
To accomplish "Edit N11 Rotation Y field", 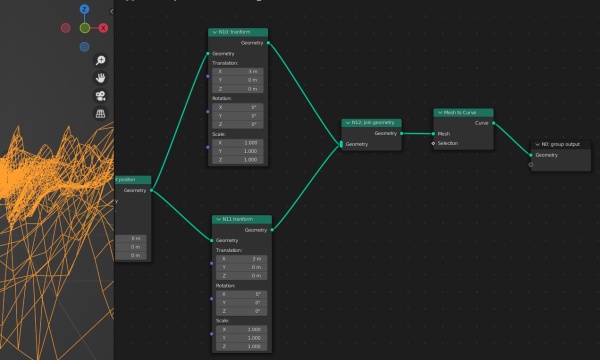I will pyautogui.click(x=241, y=303).
